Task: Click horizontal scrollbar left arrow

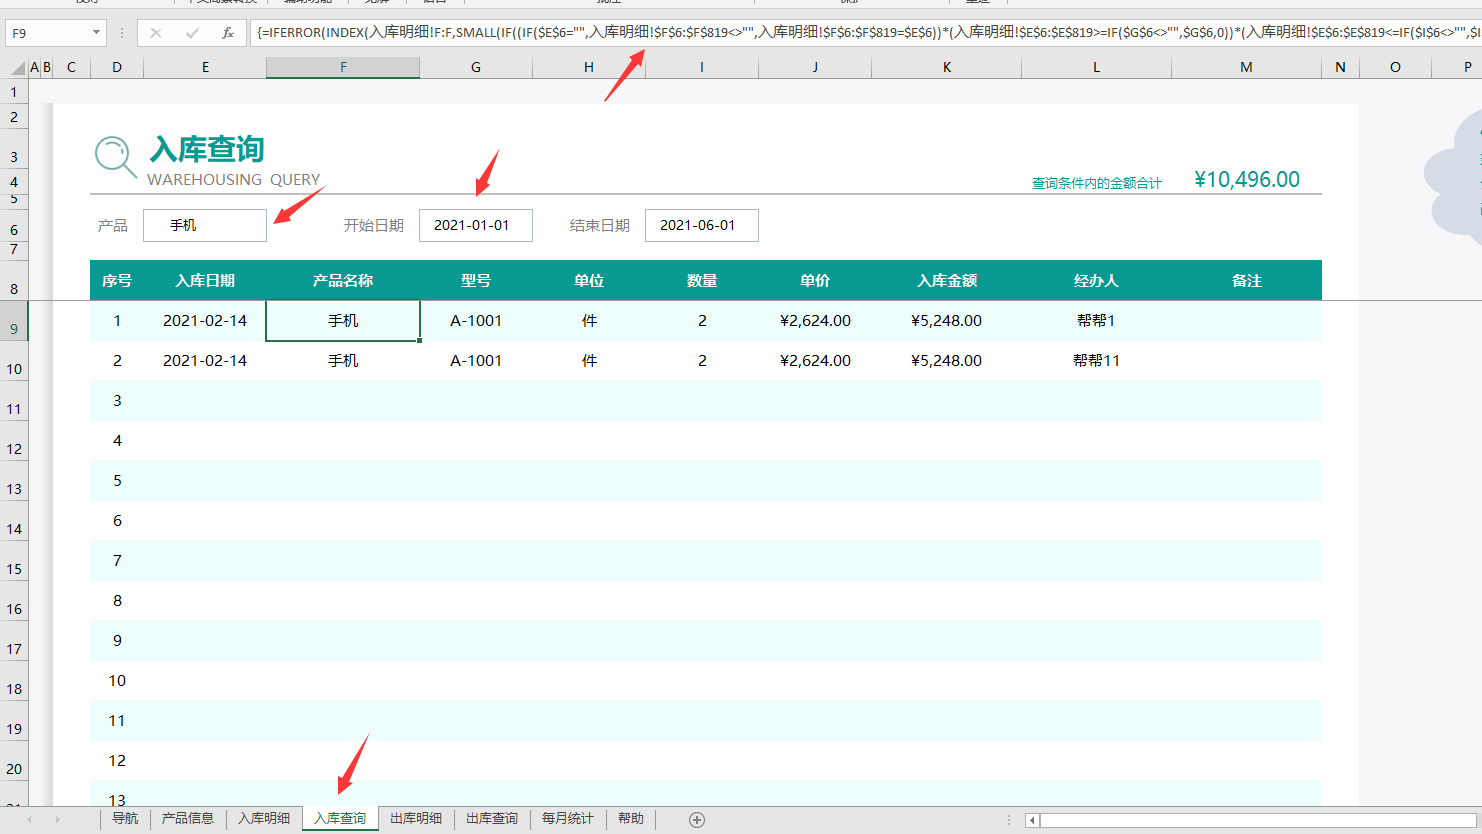Action: [1032, 820]
